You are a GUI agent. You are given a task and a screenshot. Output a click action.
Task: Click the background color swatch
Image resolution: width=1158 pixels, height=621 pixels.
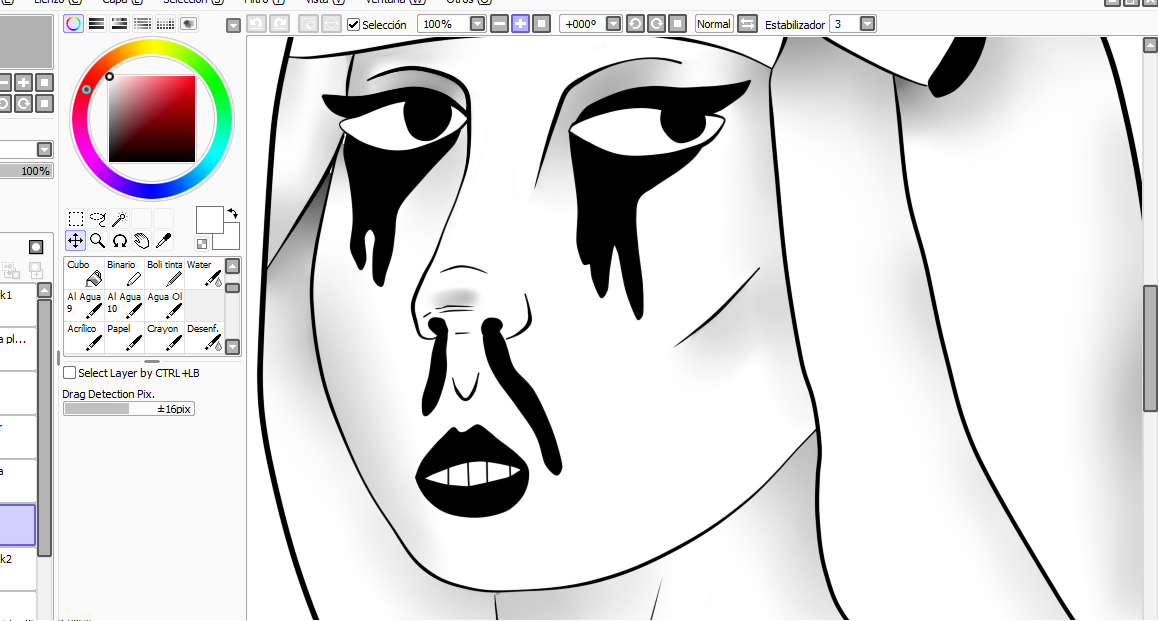pyautogui.click(x=230, y=239)
